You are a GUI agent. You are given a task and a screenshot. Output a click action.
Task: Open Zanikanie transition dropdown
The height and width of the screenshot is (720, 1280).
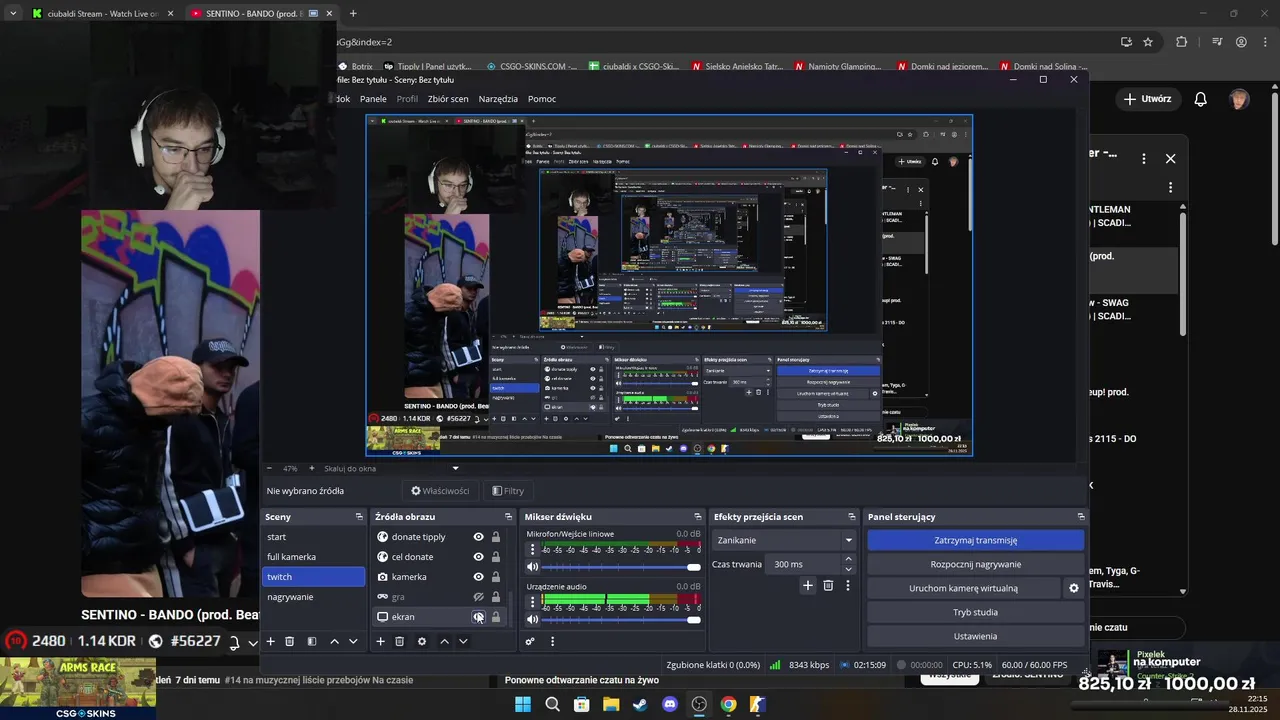[783, 540]
